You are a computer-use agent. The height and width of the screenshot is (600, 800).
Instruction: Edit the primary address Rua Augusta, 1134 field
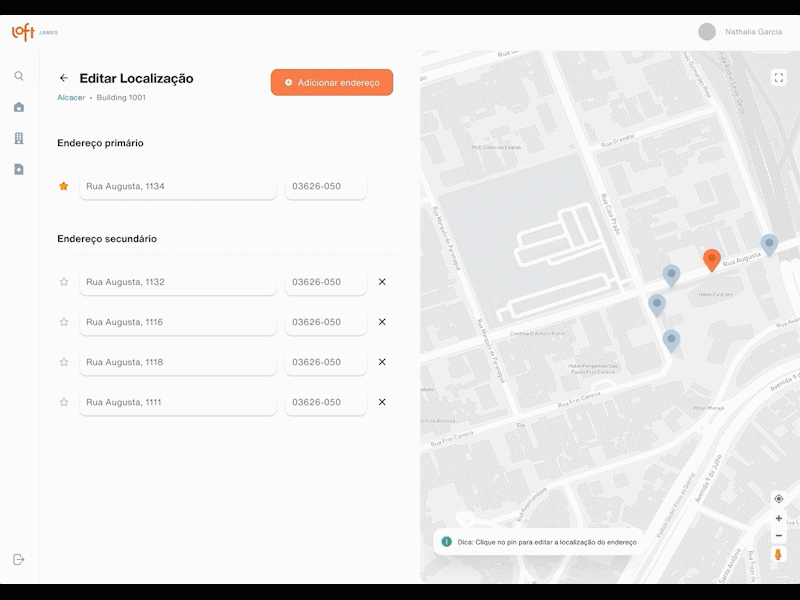tap(178, 186)
